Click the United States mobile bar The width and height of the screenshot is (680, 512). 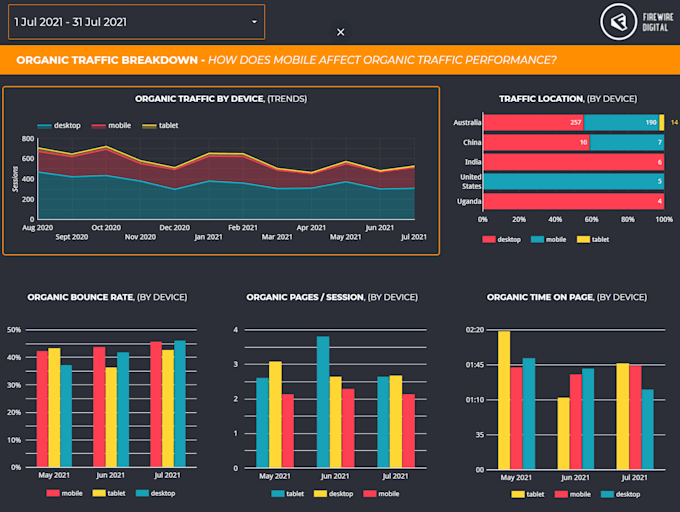click(574, 182)
